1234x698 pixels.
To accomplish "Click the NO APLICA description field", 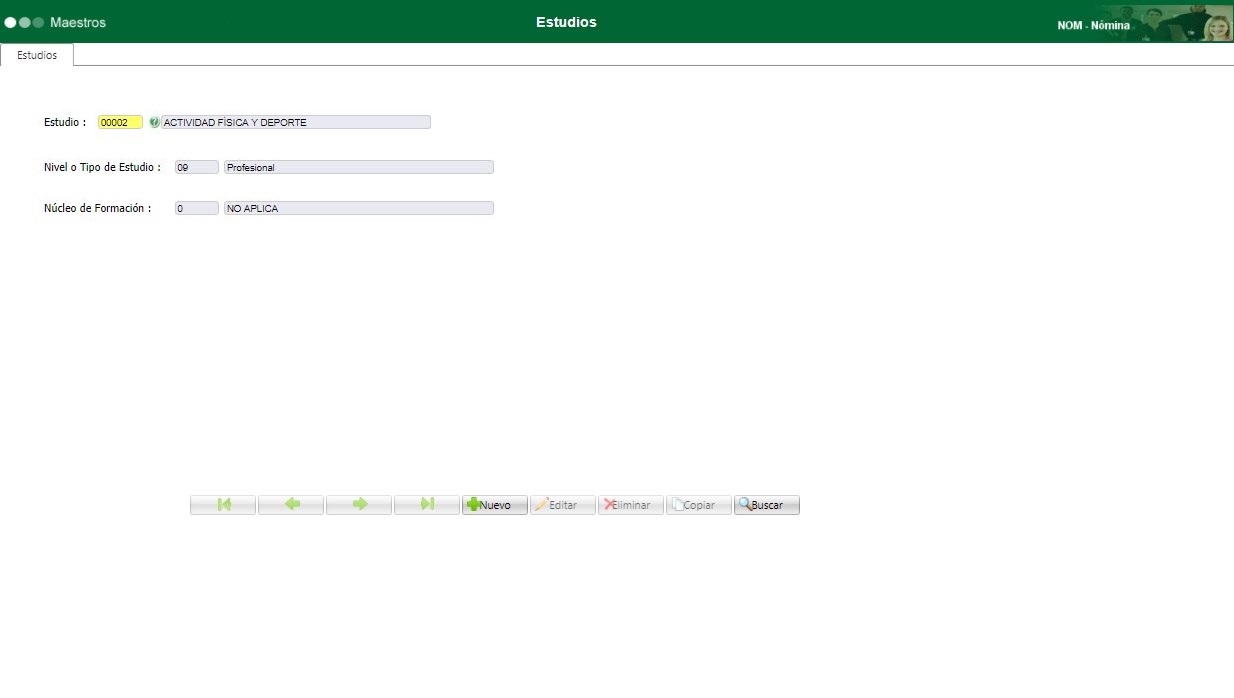I will 359,208.
